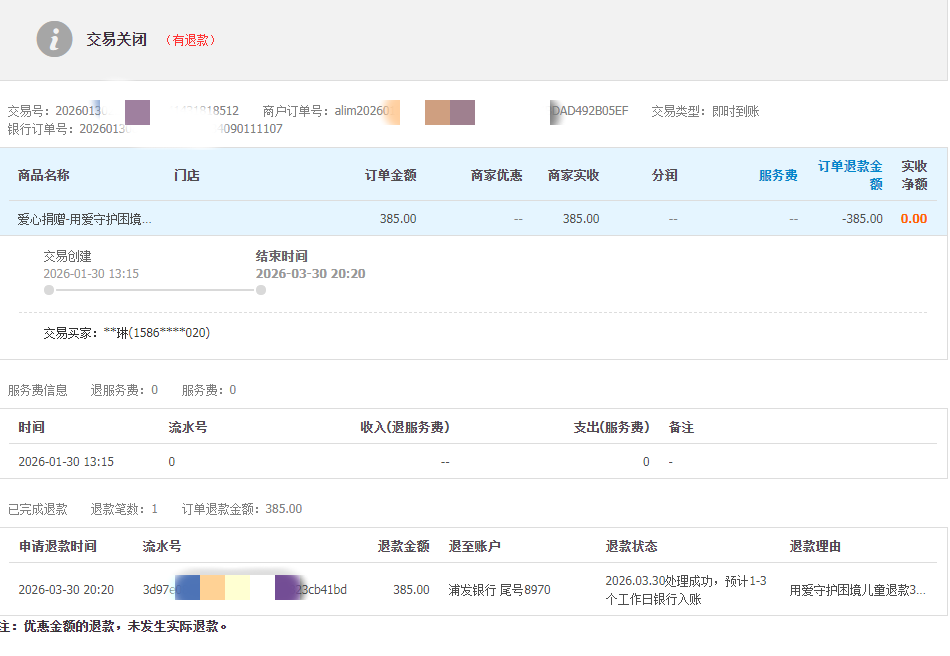Viewport: 950px width, 656px height.
Task: Click the 分润 column header
Action: (x=665, y=175)
